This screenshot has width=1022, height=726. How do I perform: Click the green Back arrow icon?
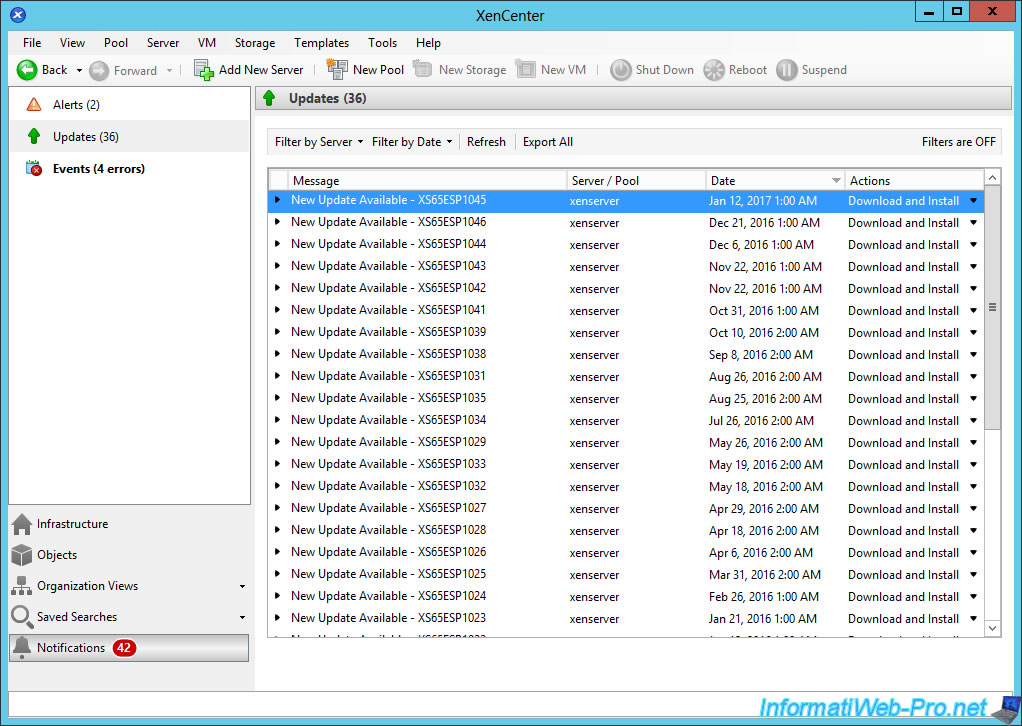[x=27, y=70]
